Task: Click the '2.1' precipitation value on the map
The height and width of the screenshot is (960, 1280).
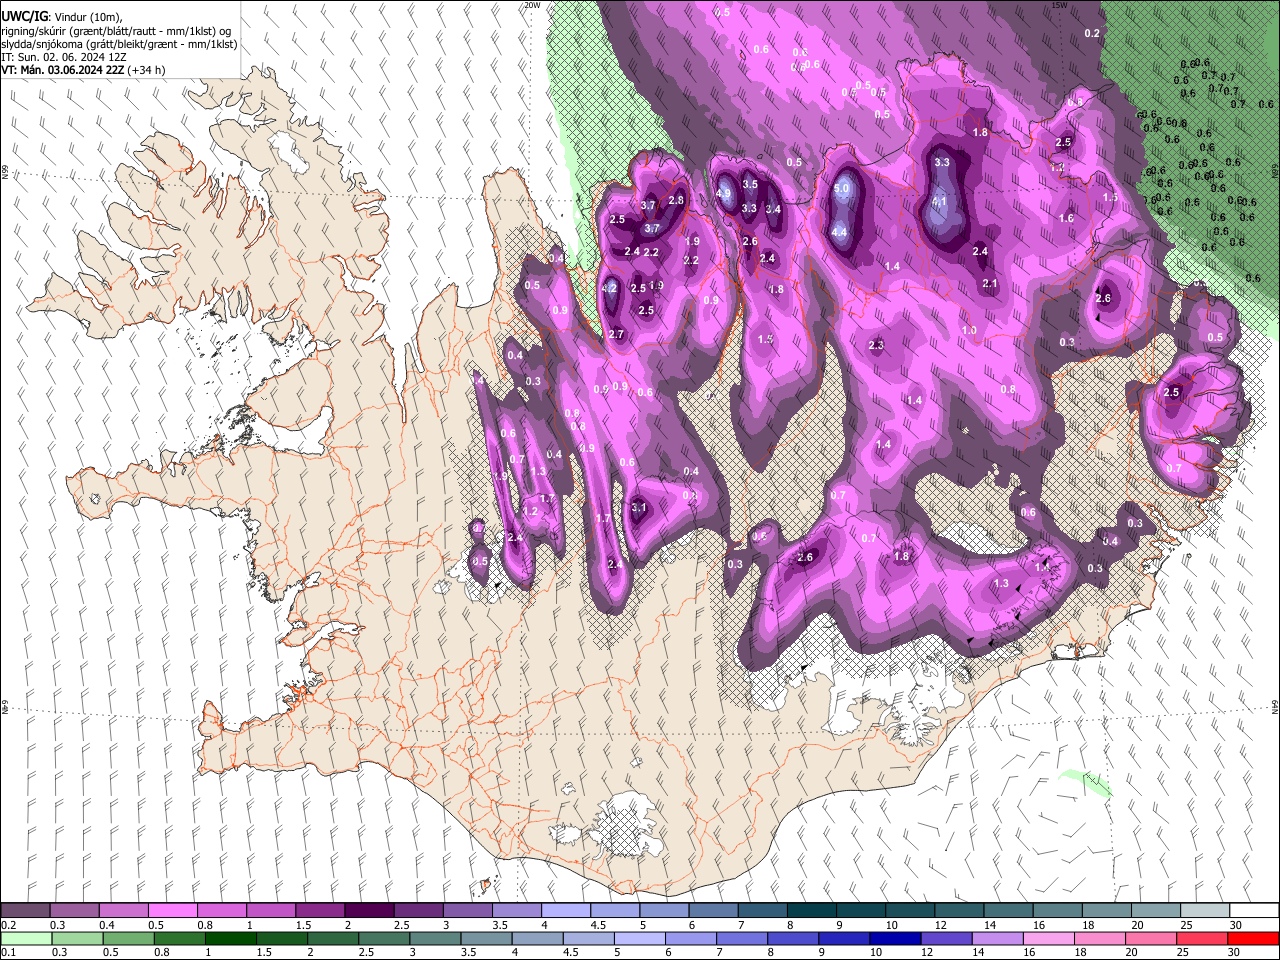Action: [x=990, y=283]
